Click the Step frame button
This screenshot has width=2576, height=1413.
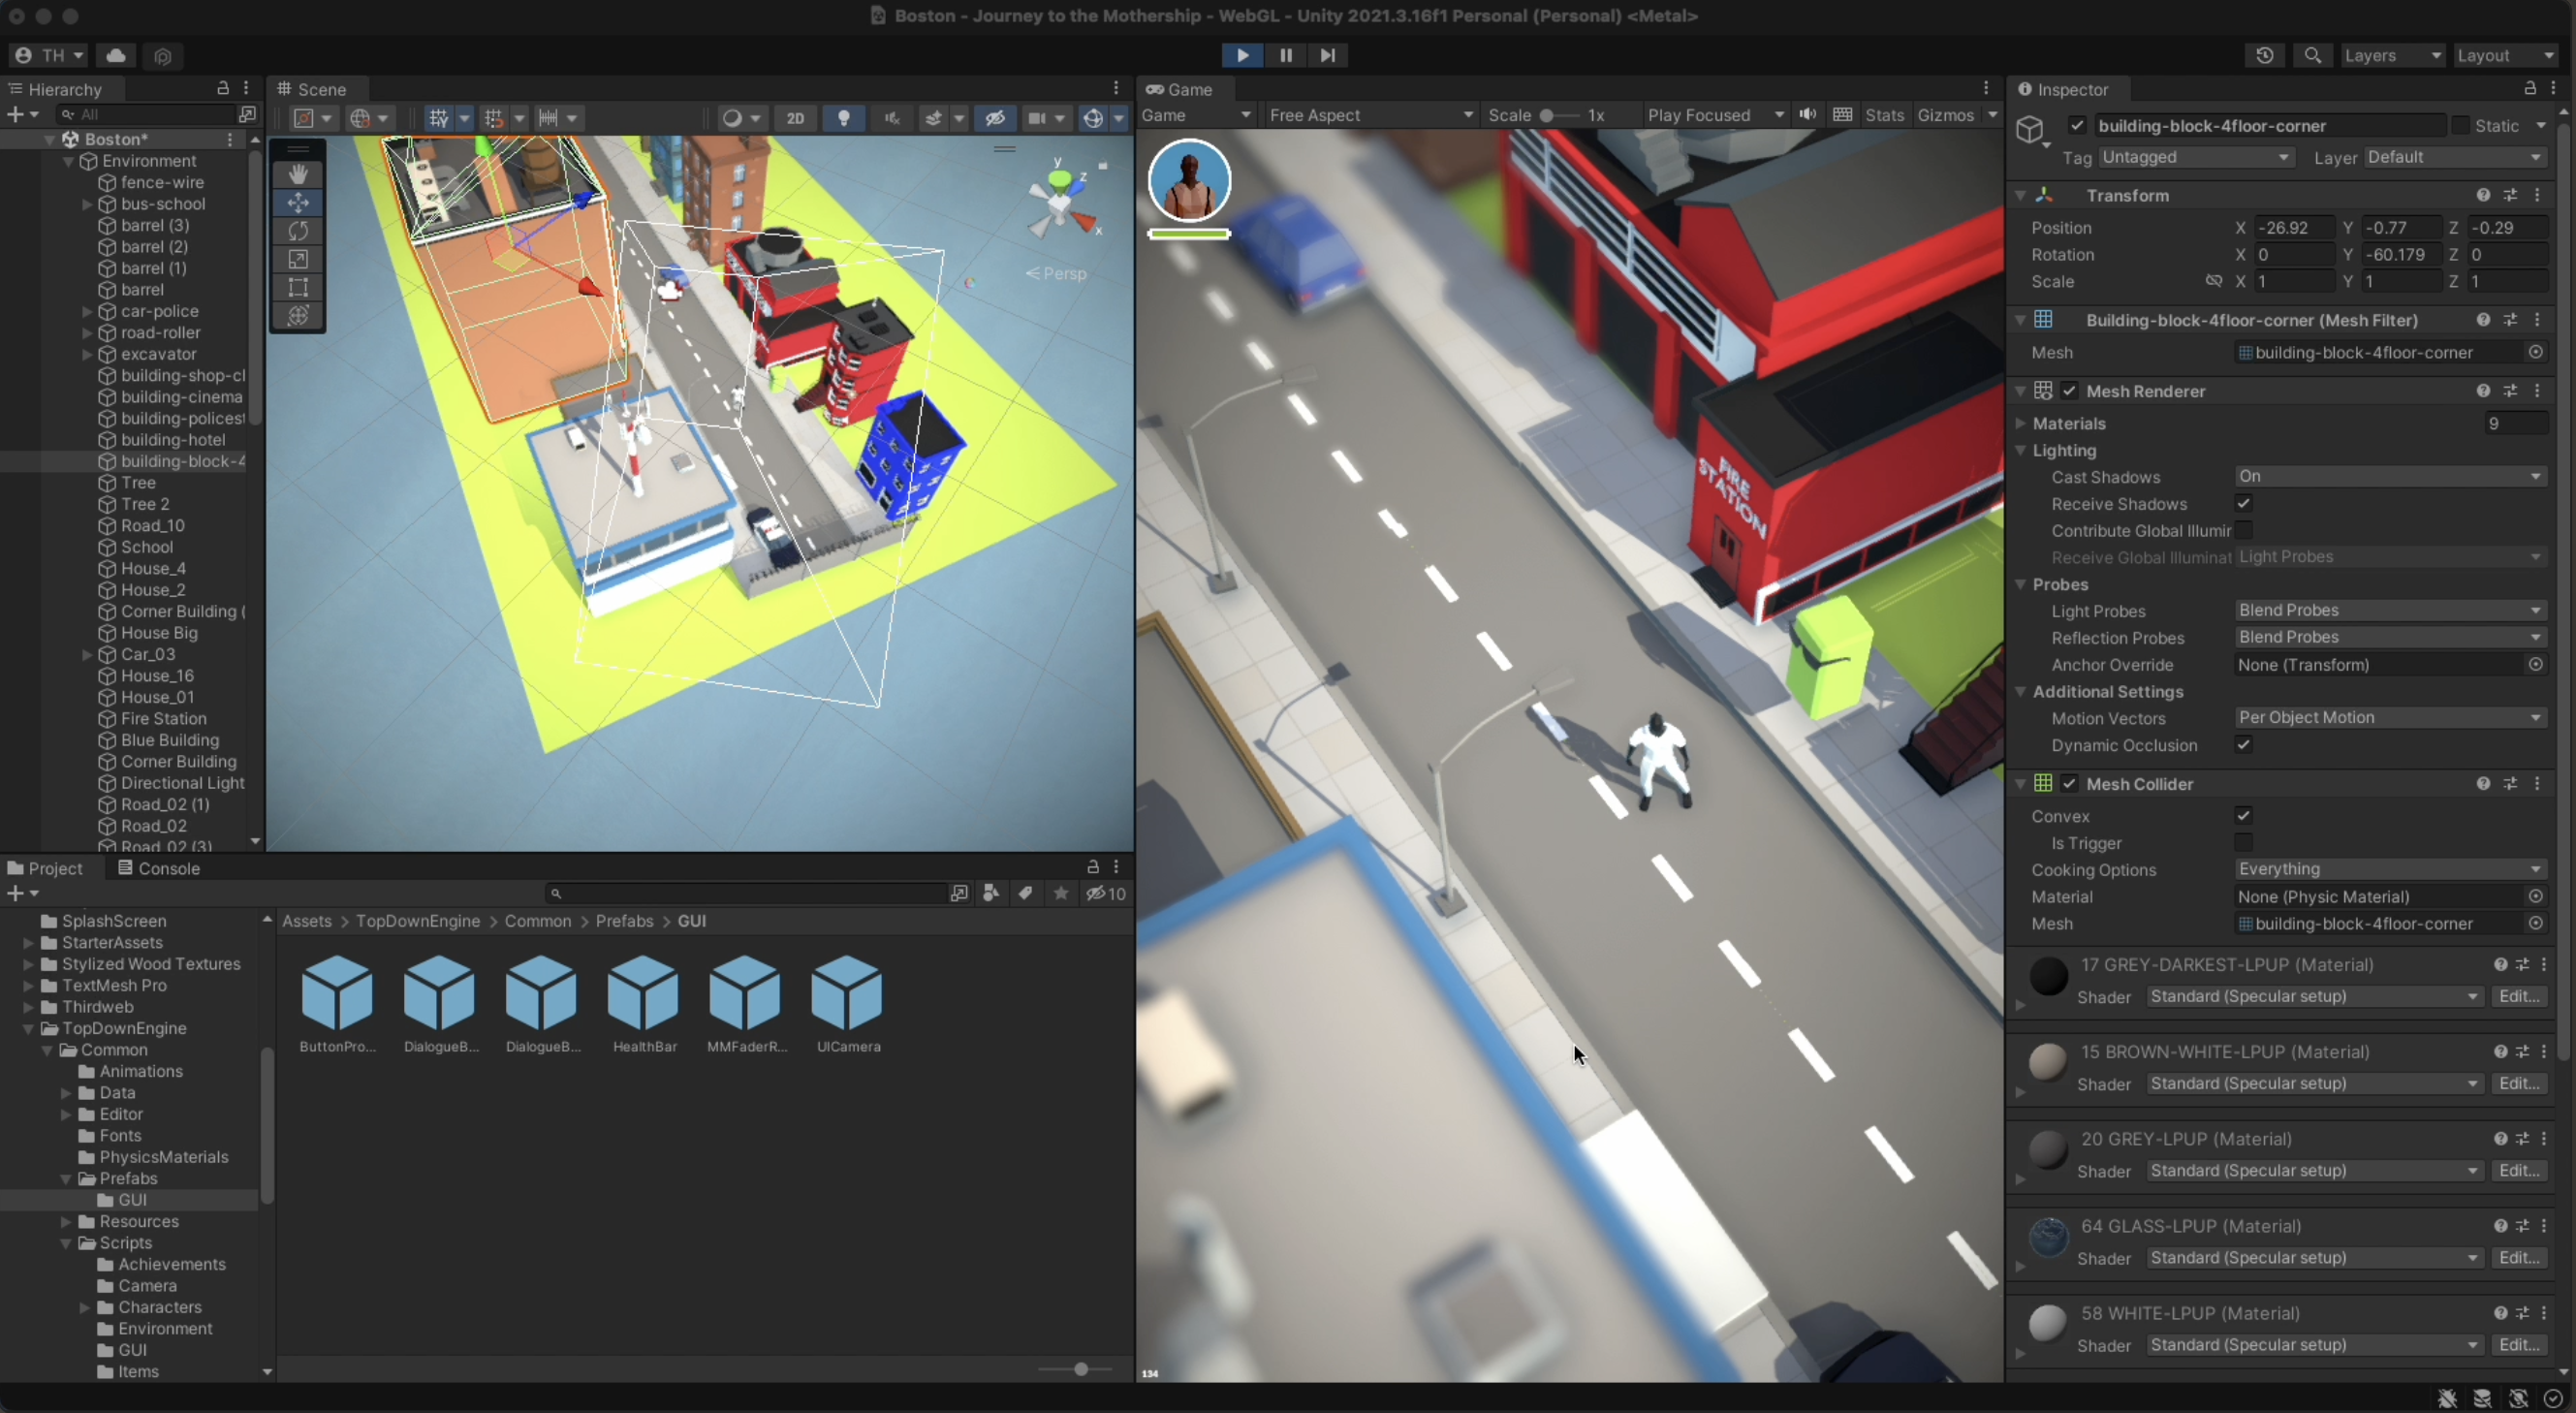coord(1327,55)
